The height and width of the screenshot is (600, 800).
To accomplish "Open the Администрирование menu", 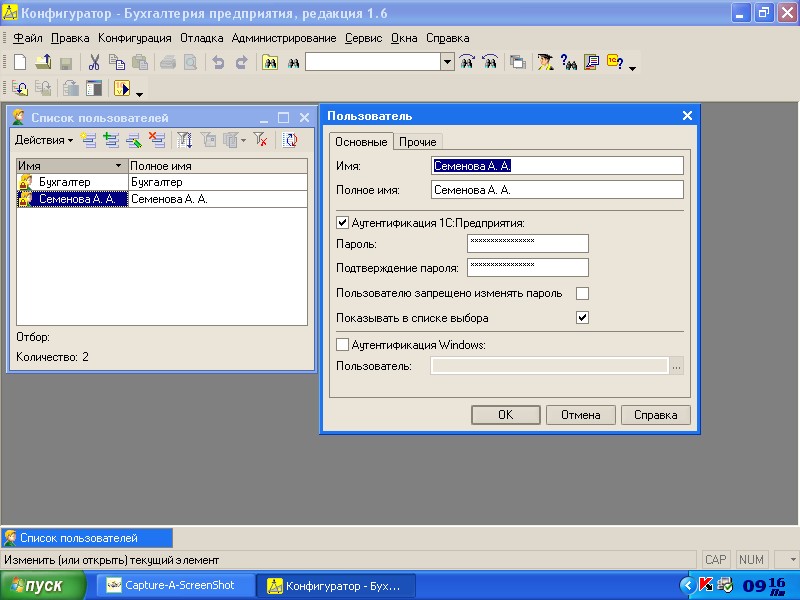I will click(284, 38).
